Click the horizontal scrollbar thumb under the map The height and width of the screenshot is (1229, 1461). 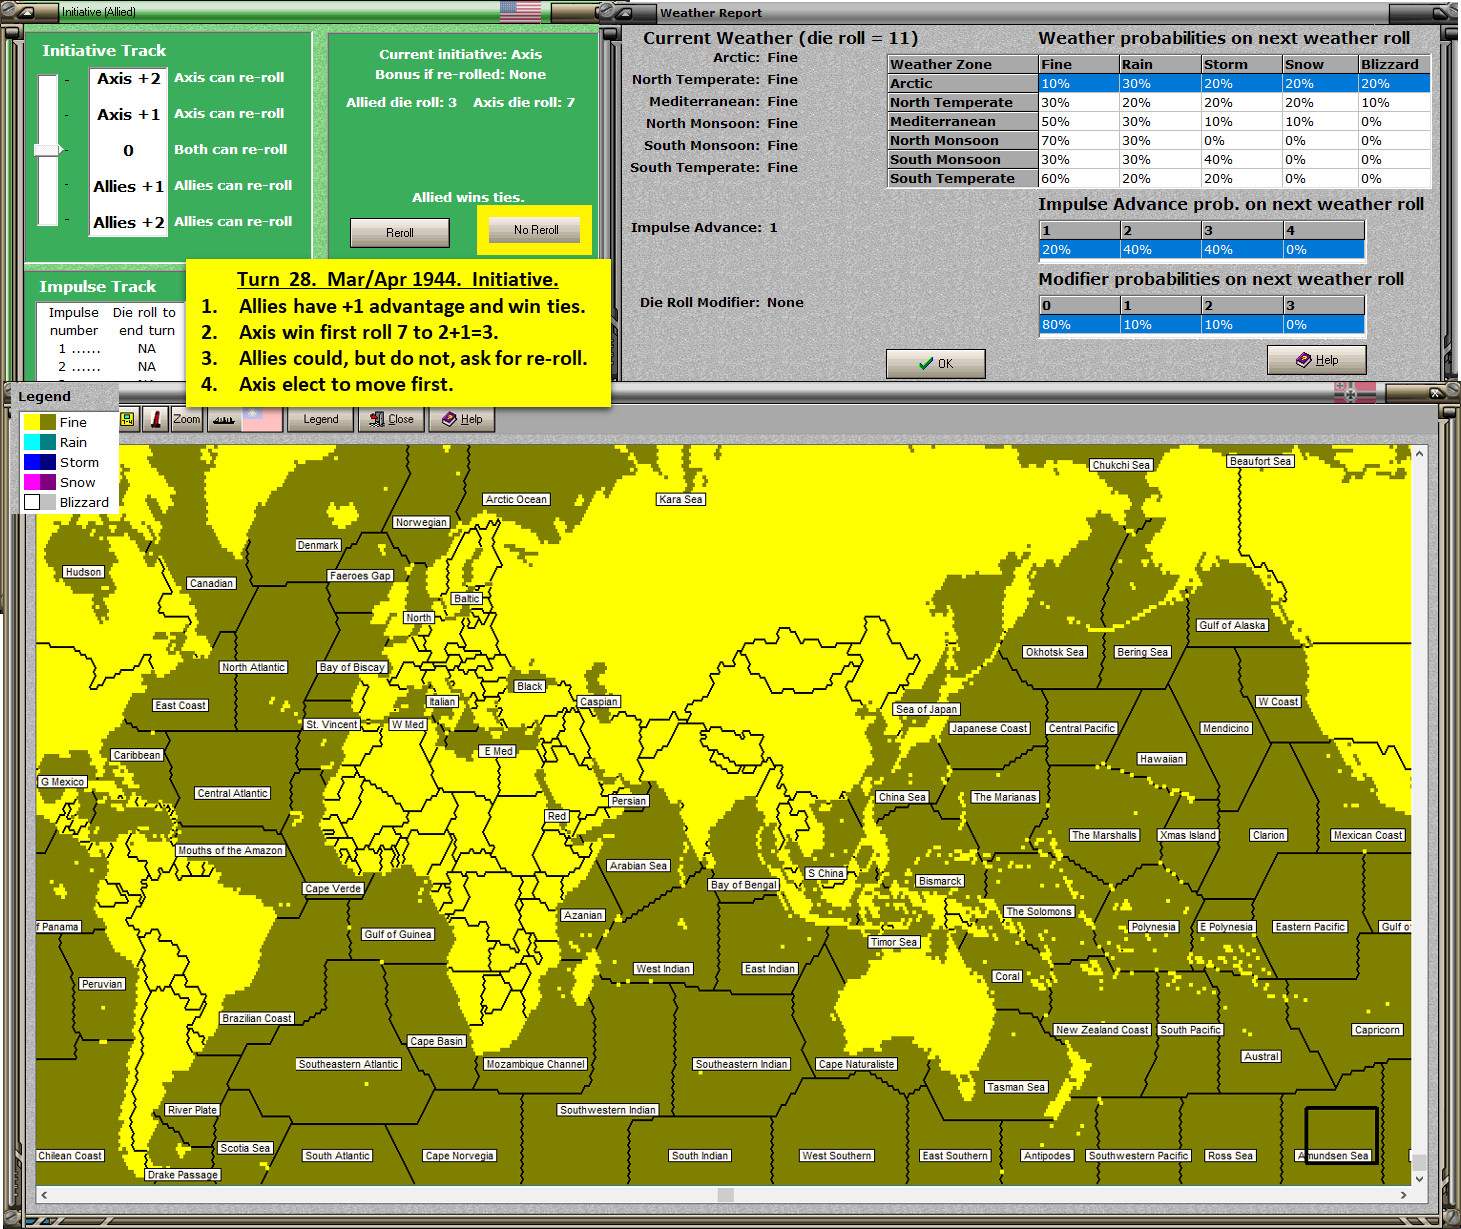pyautogui.click(x=726, y=1194)
